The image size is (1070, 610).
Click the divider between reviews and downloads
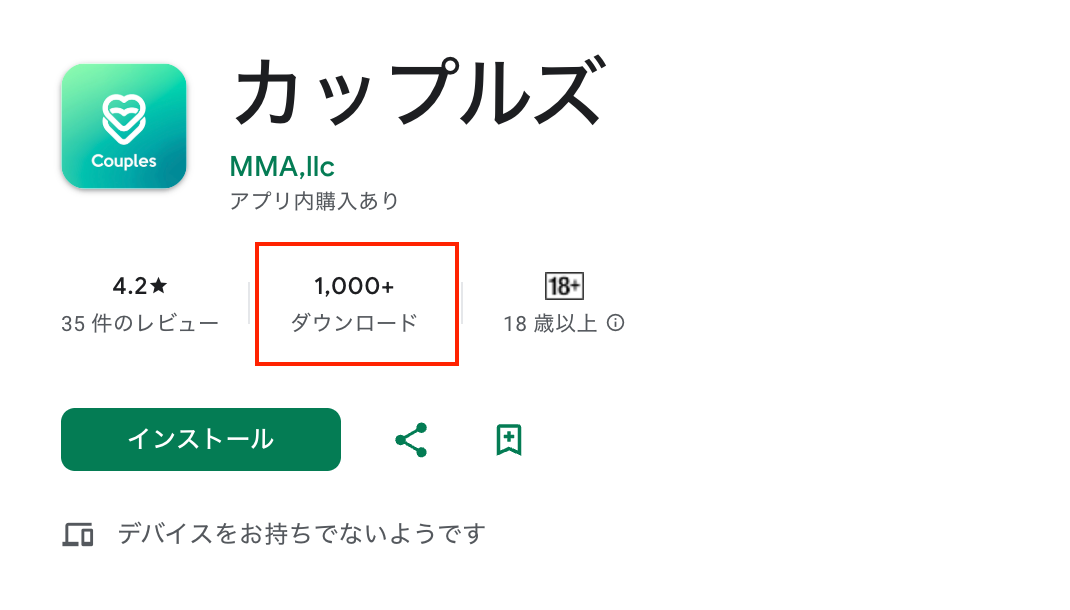[249, 303]
